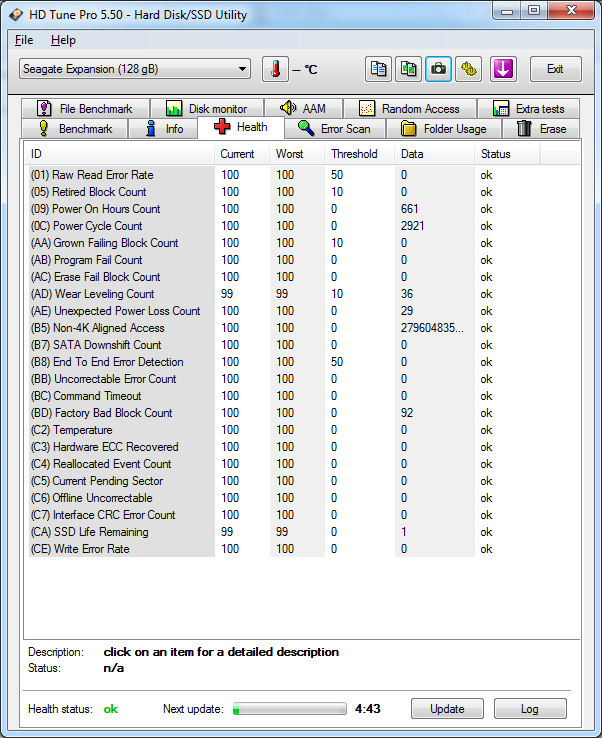
Task: Click the camera save screenshot icon
Action: tap(438, 69)
